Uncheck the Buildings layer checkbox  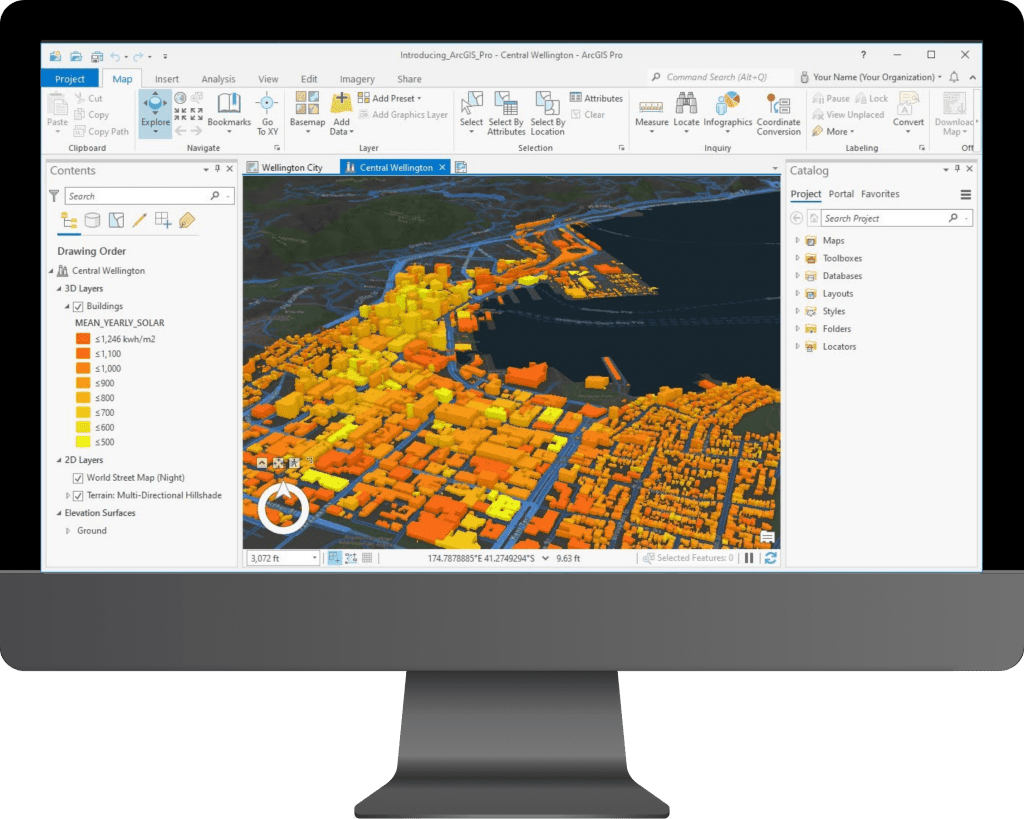78,306
